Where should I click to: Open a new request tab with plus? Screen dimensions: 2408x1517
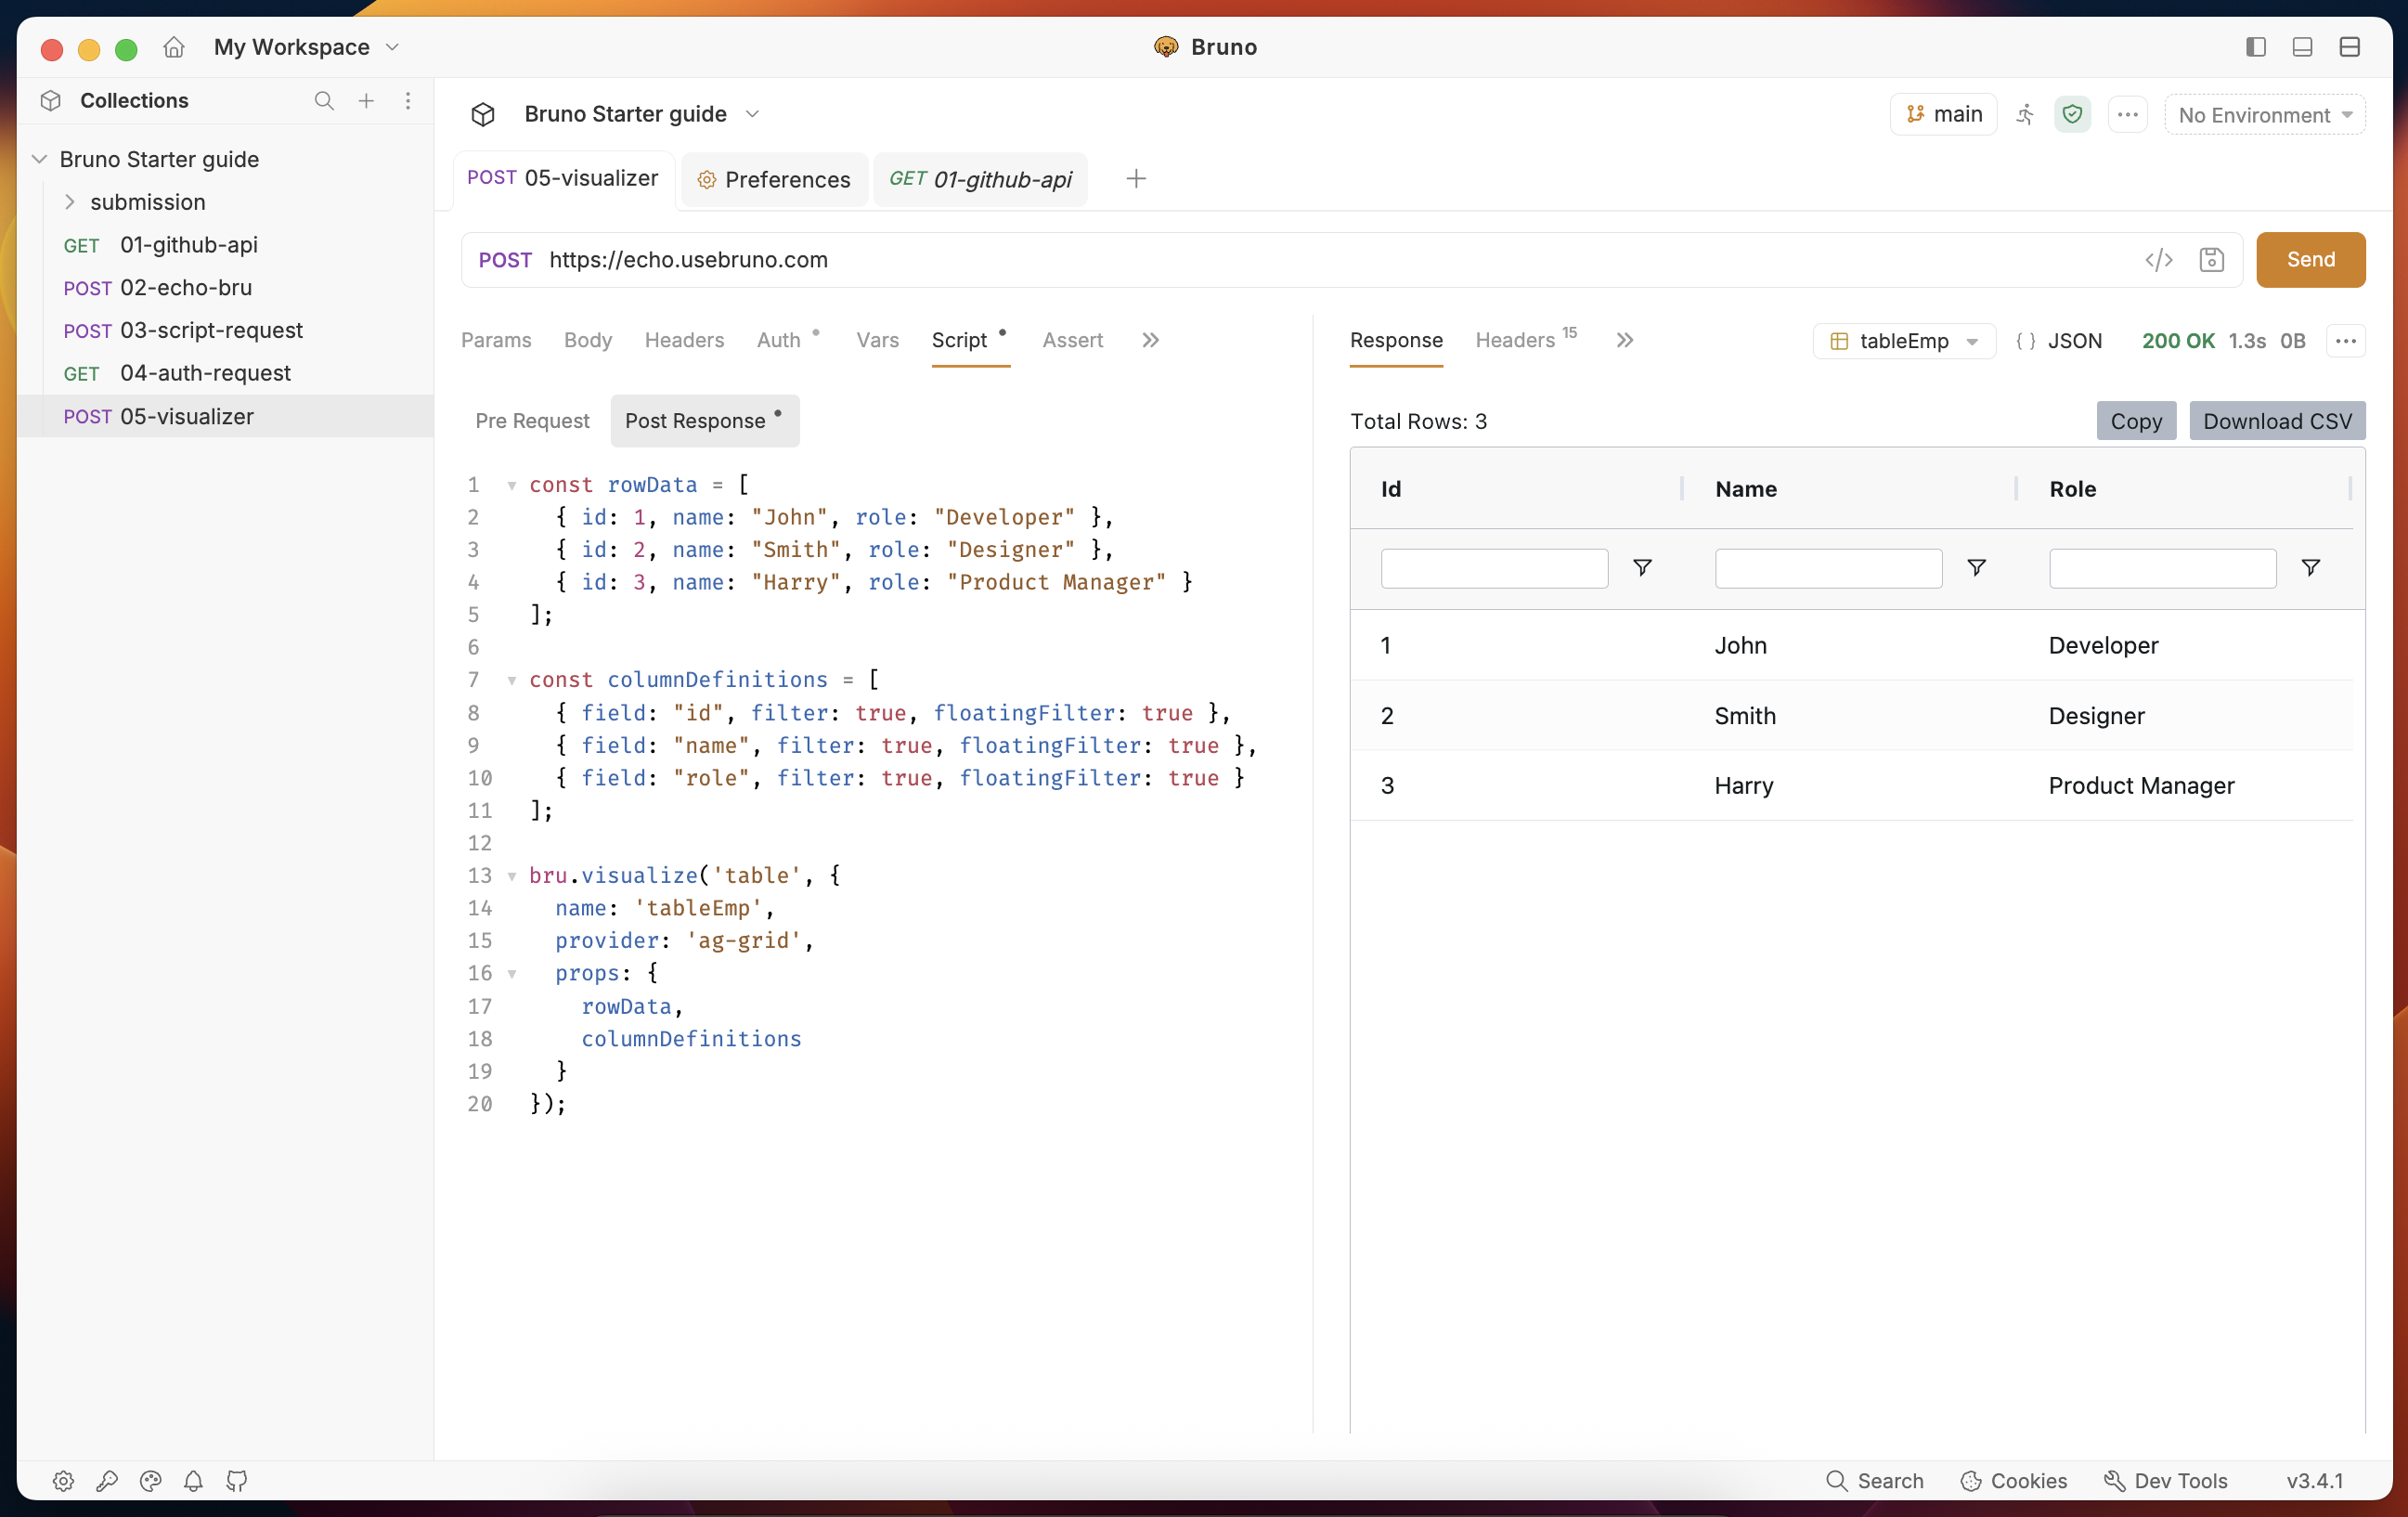coord(1136,179)
